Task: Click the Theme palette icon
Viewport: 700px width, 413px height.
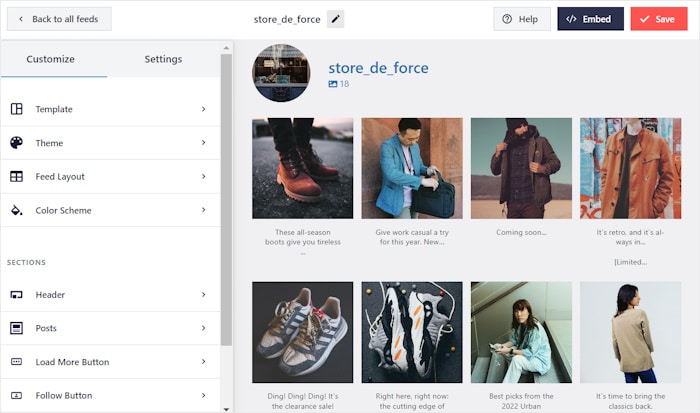Action: click(x=16, y=143)
